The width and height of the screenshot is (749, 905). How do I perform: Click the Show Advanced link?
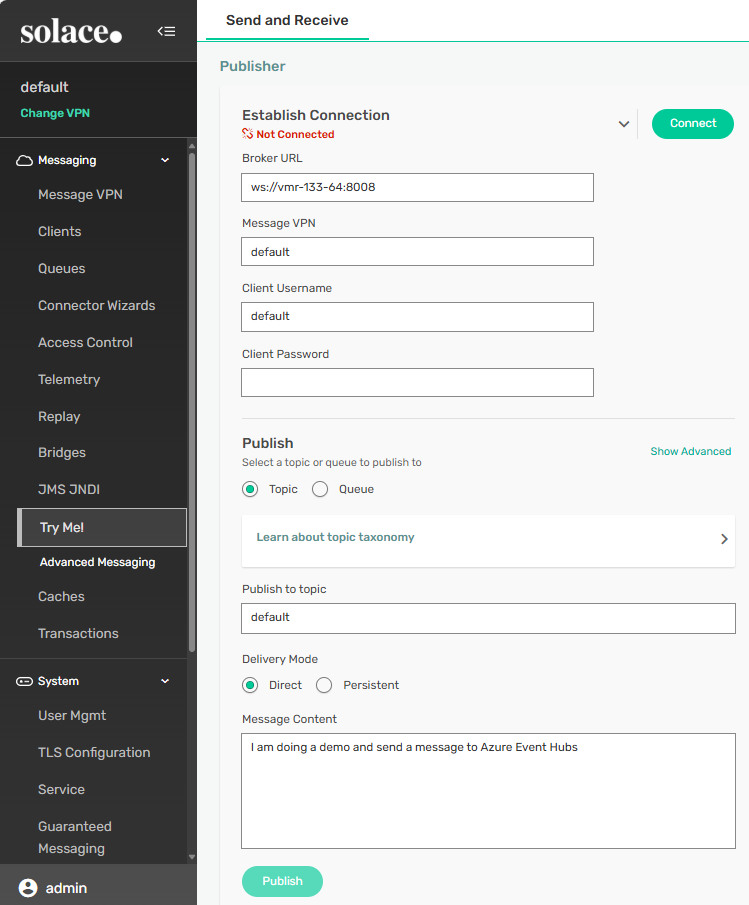(690, 451)
